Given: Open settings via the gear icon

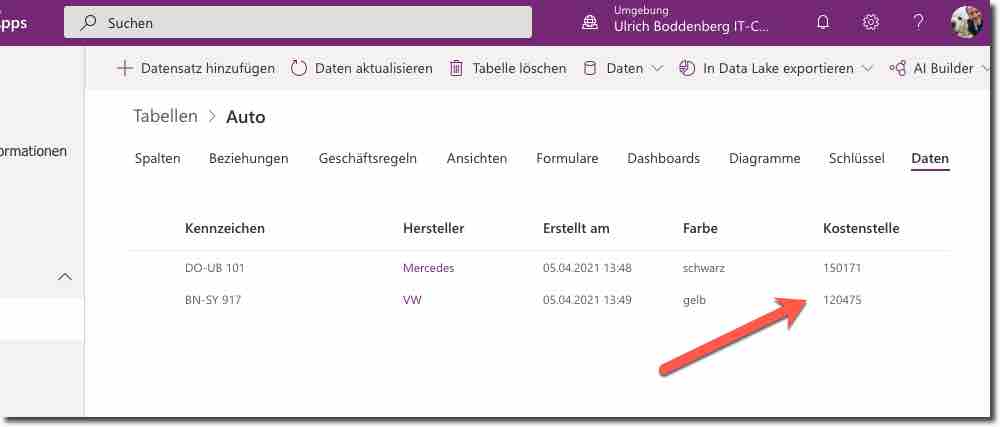Looking at the screenshot, I should [871, 22].
